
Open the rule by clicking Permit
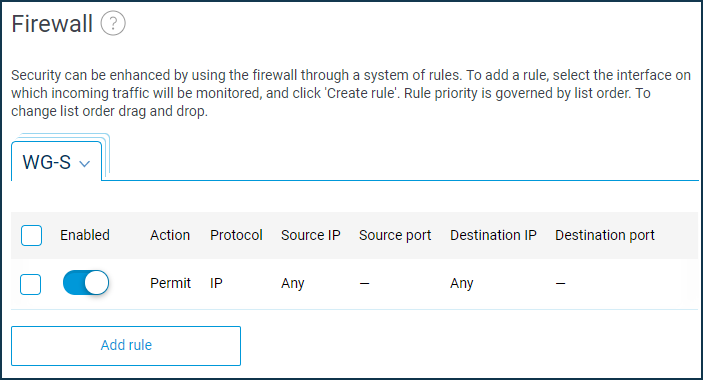click(170, 283)
